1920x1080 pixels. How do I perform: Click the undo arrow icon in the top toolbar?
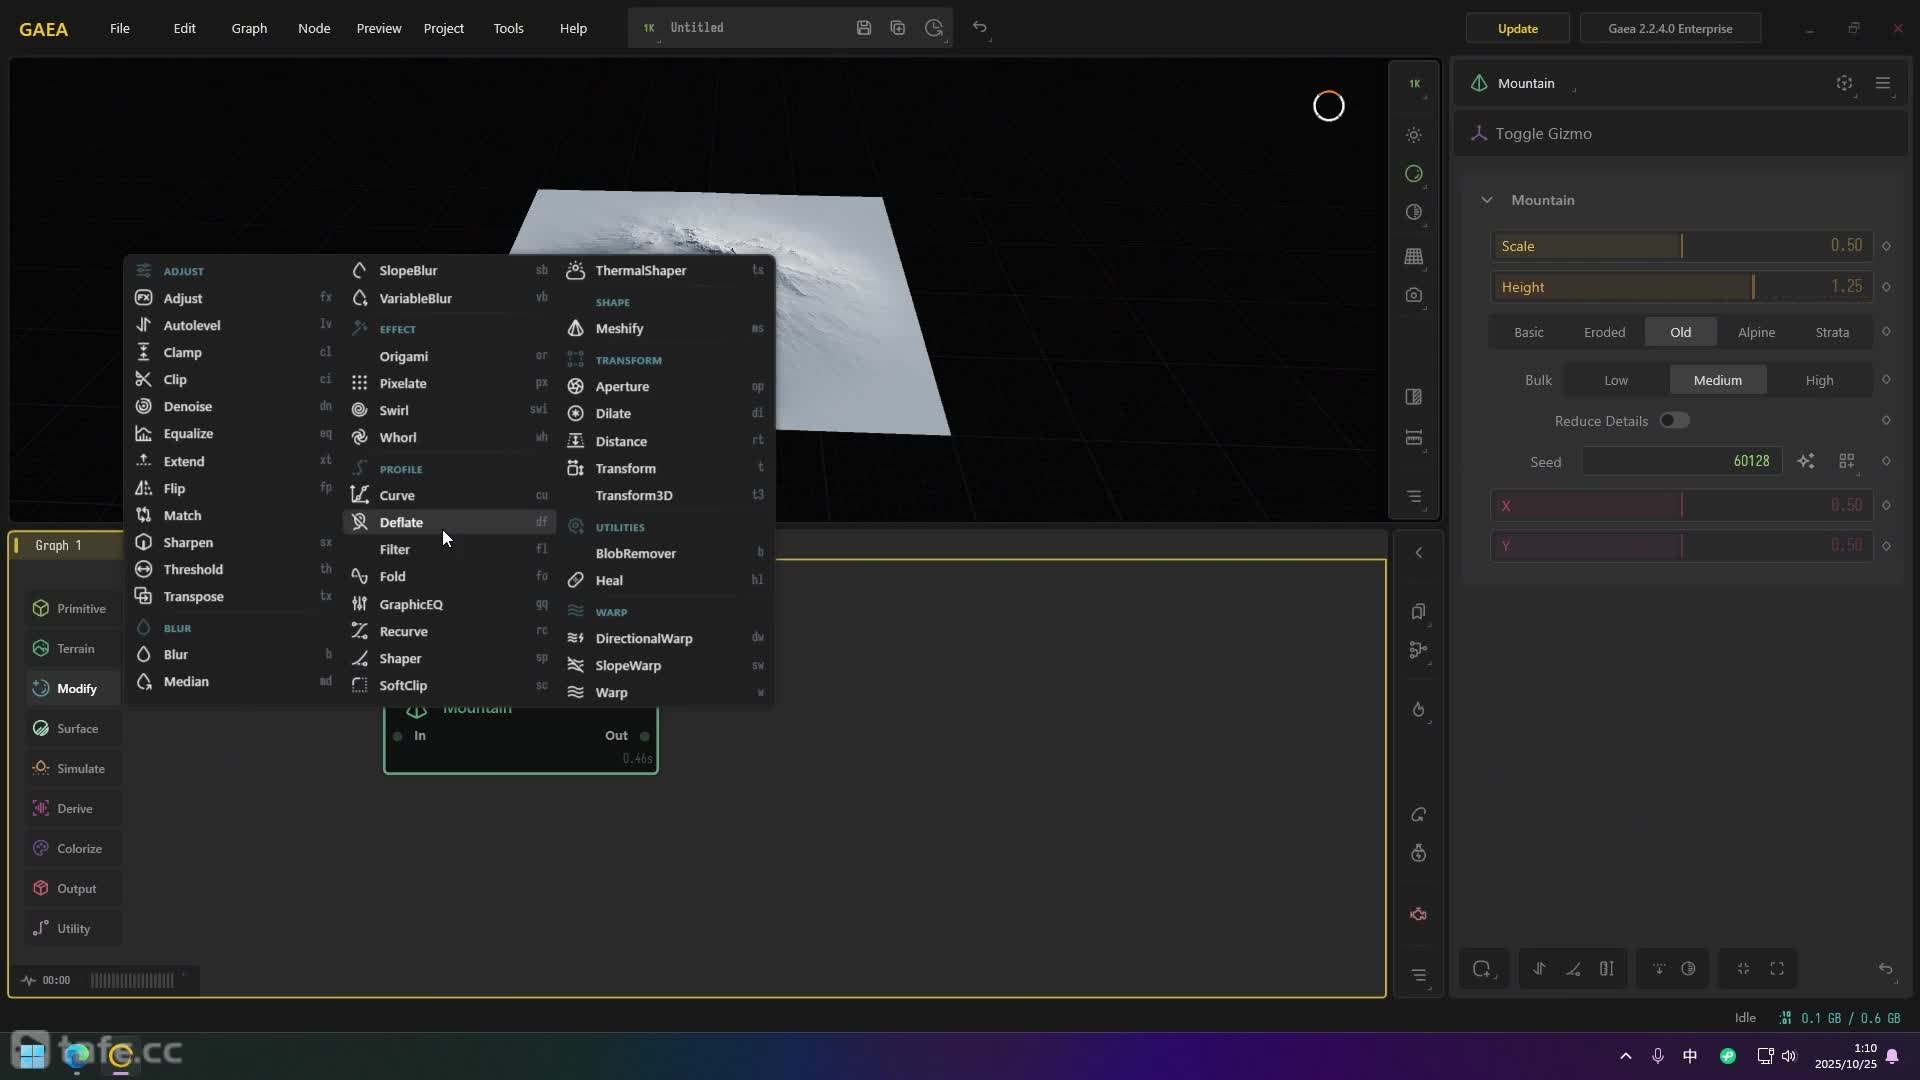coord(980,28)
